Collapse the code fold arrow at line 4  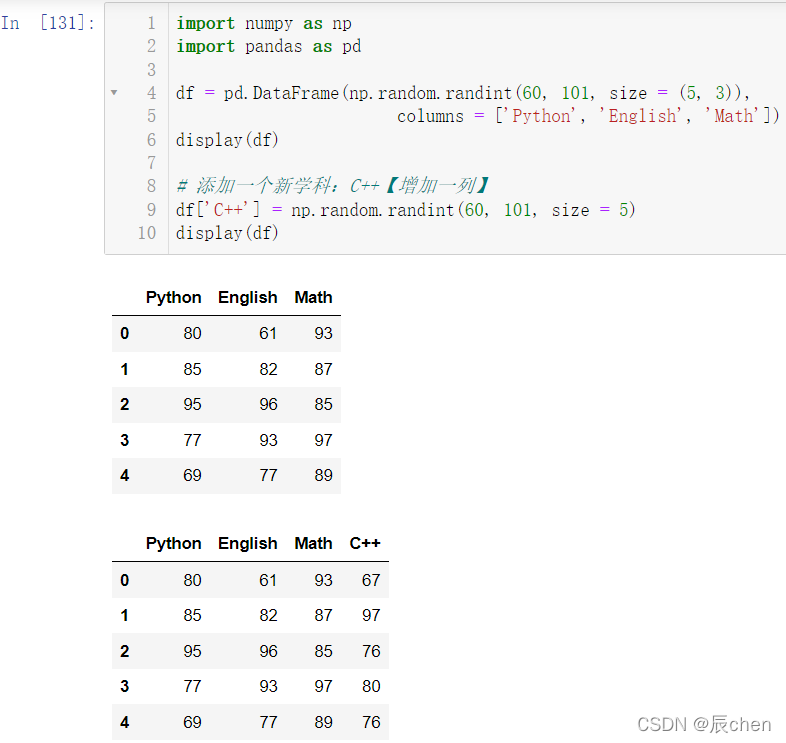coord(114,93)
